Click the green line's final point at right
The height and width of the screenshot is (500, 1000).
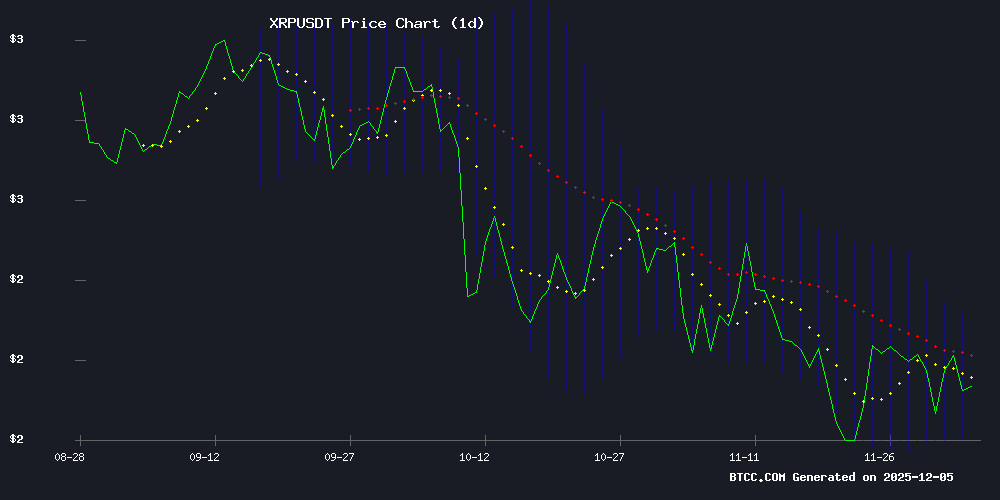(971, 386)
